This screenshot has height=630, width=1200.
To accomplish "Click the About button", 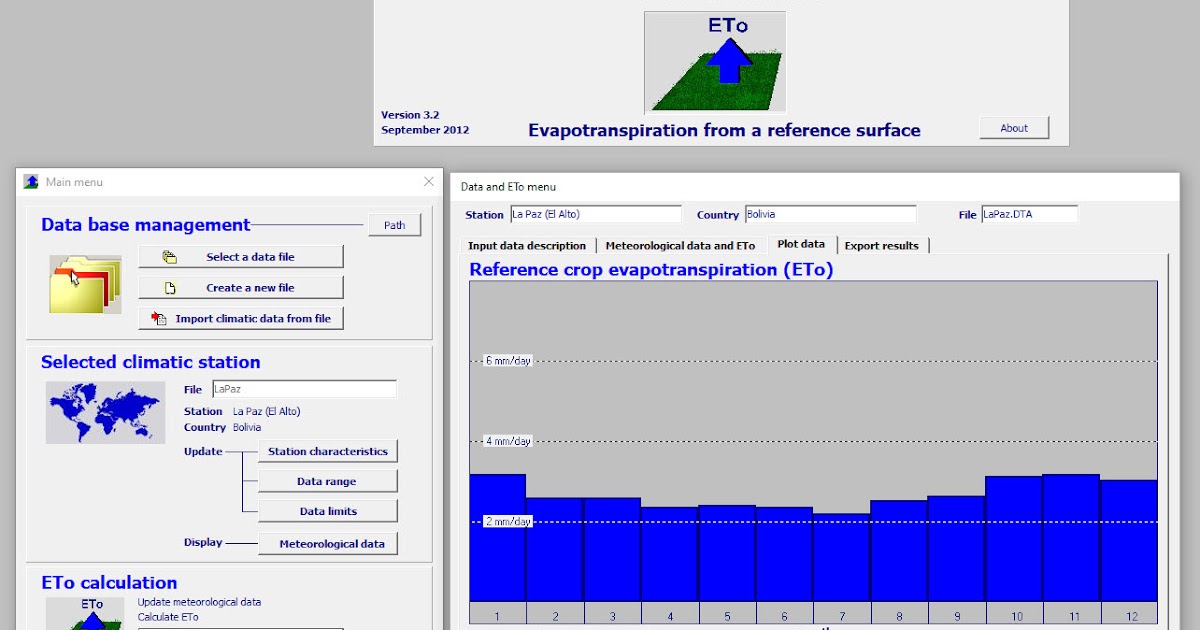I will (x=1013, y=127).
